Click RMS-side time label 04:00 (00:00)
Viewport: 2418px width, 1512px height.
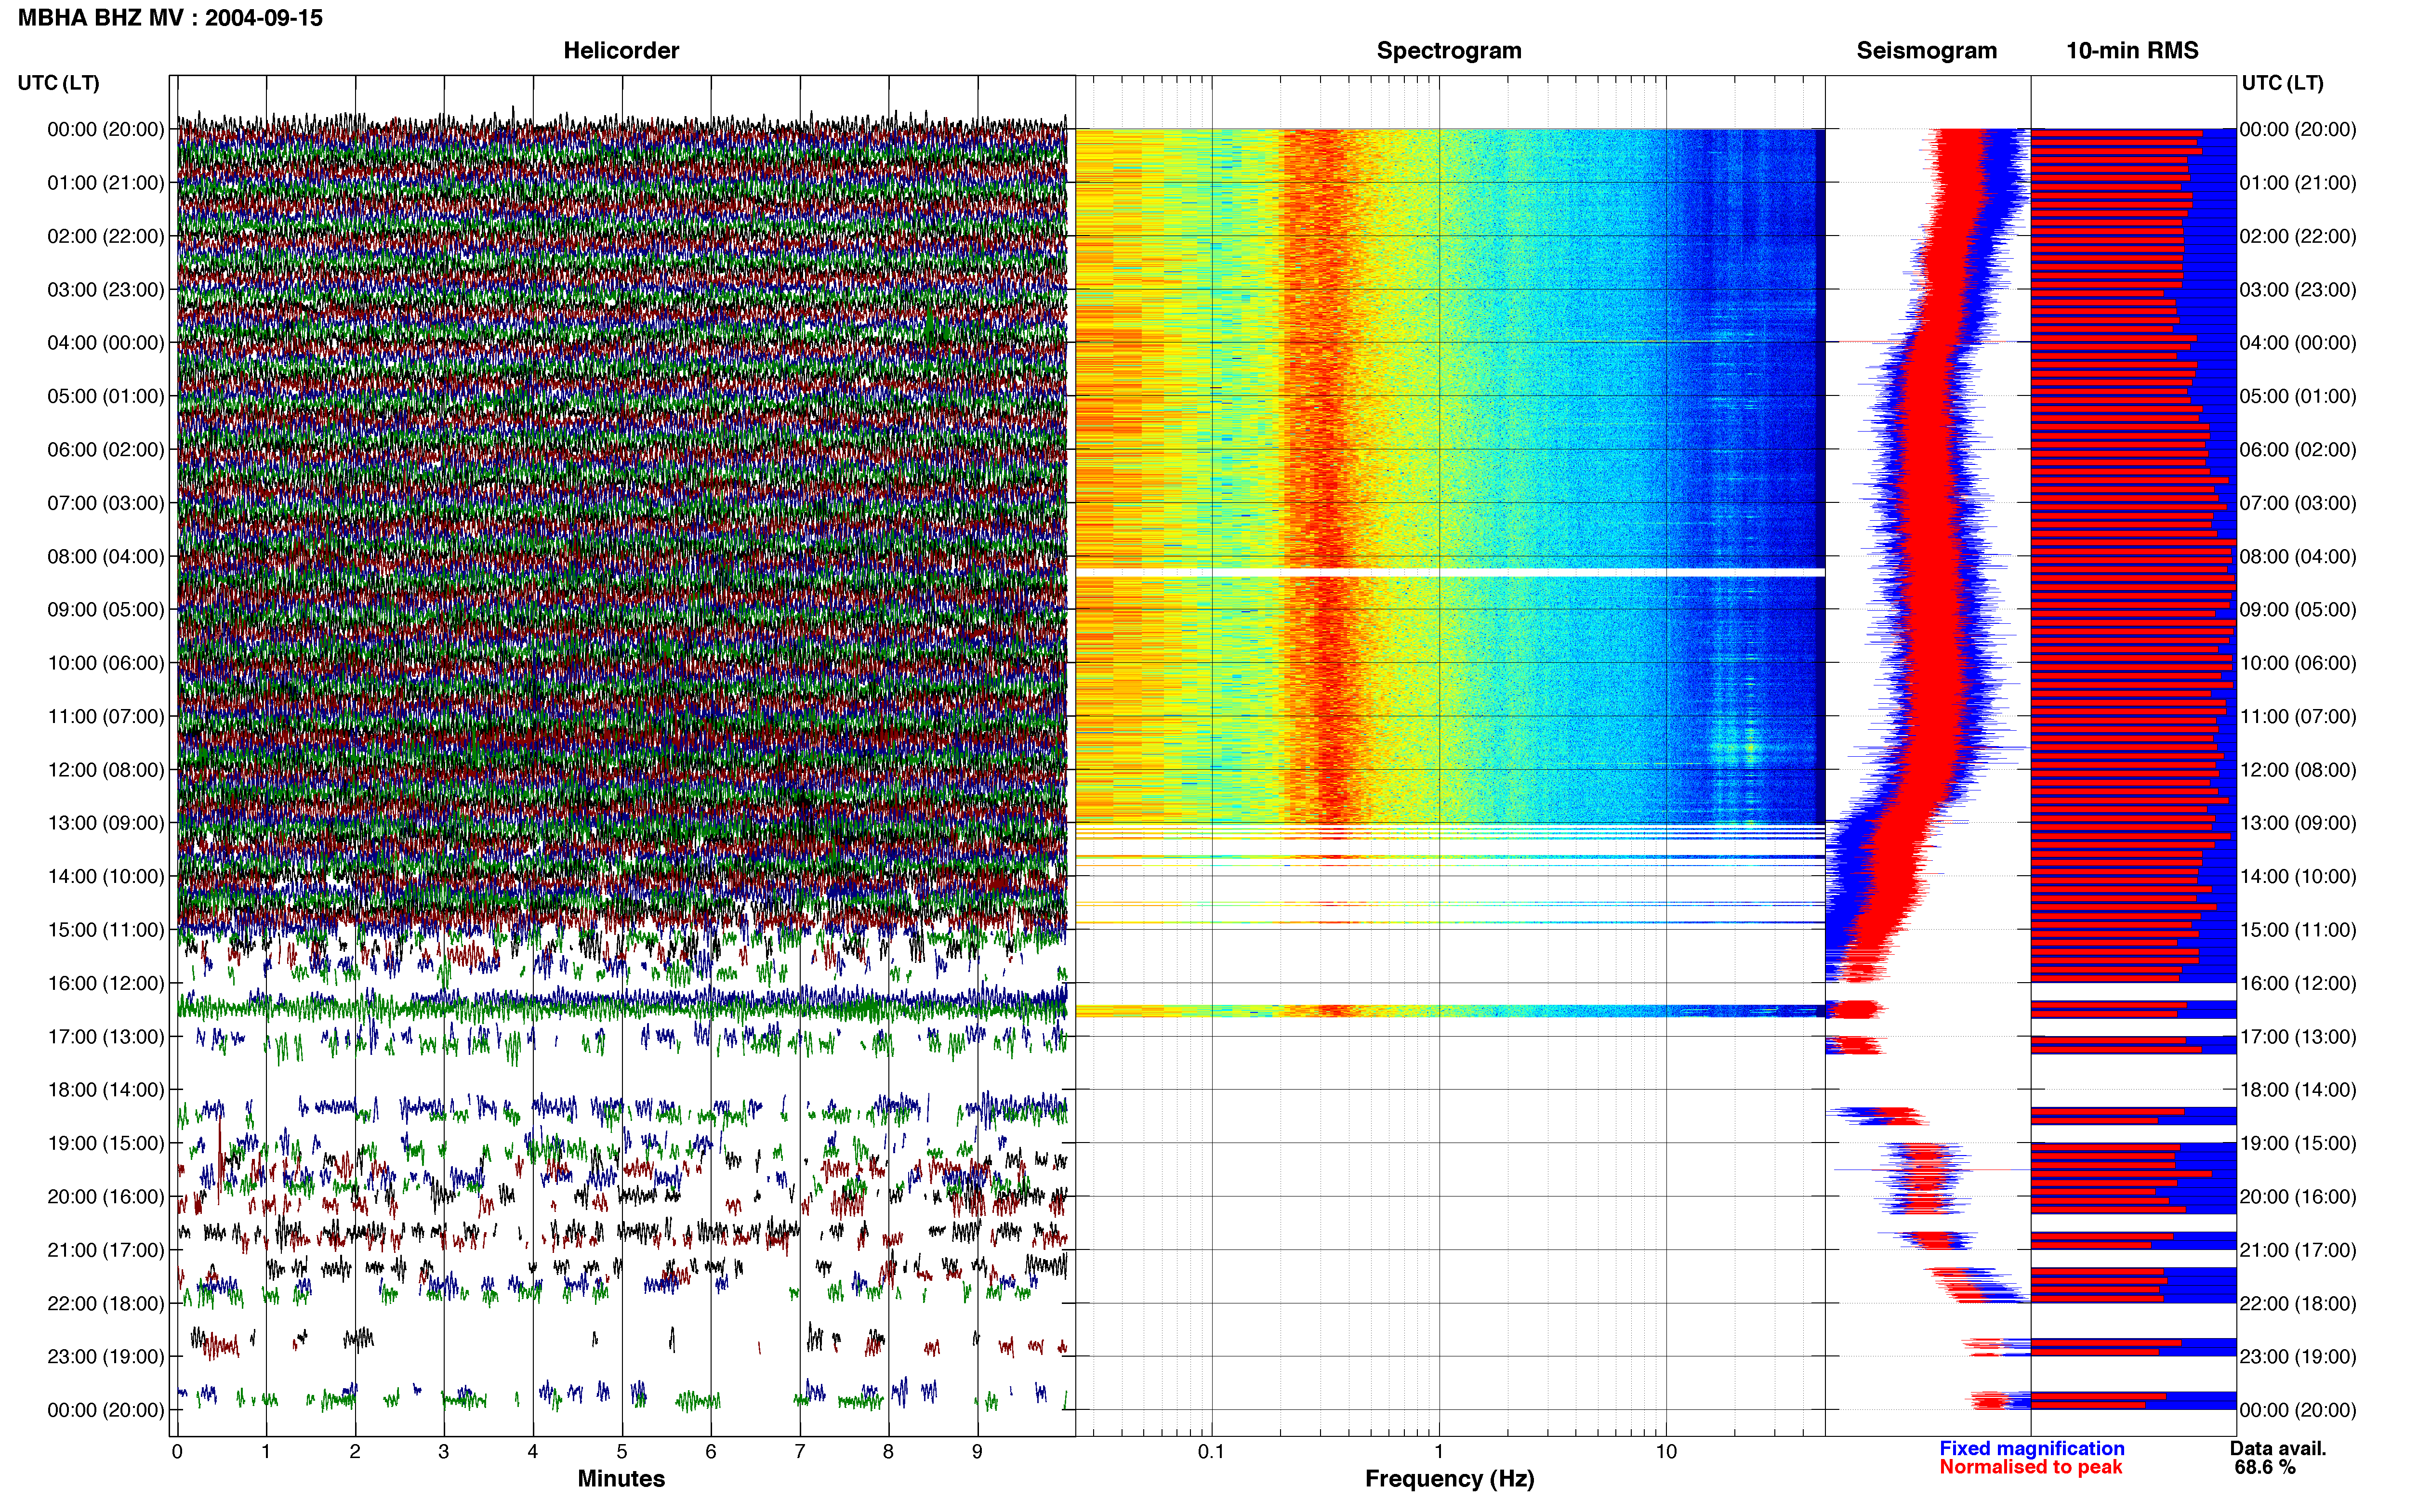pos(2298,342)
